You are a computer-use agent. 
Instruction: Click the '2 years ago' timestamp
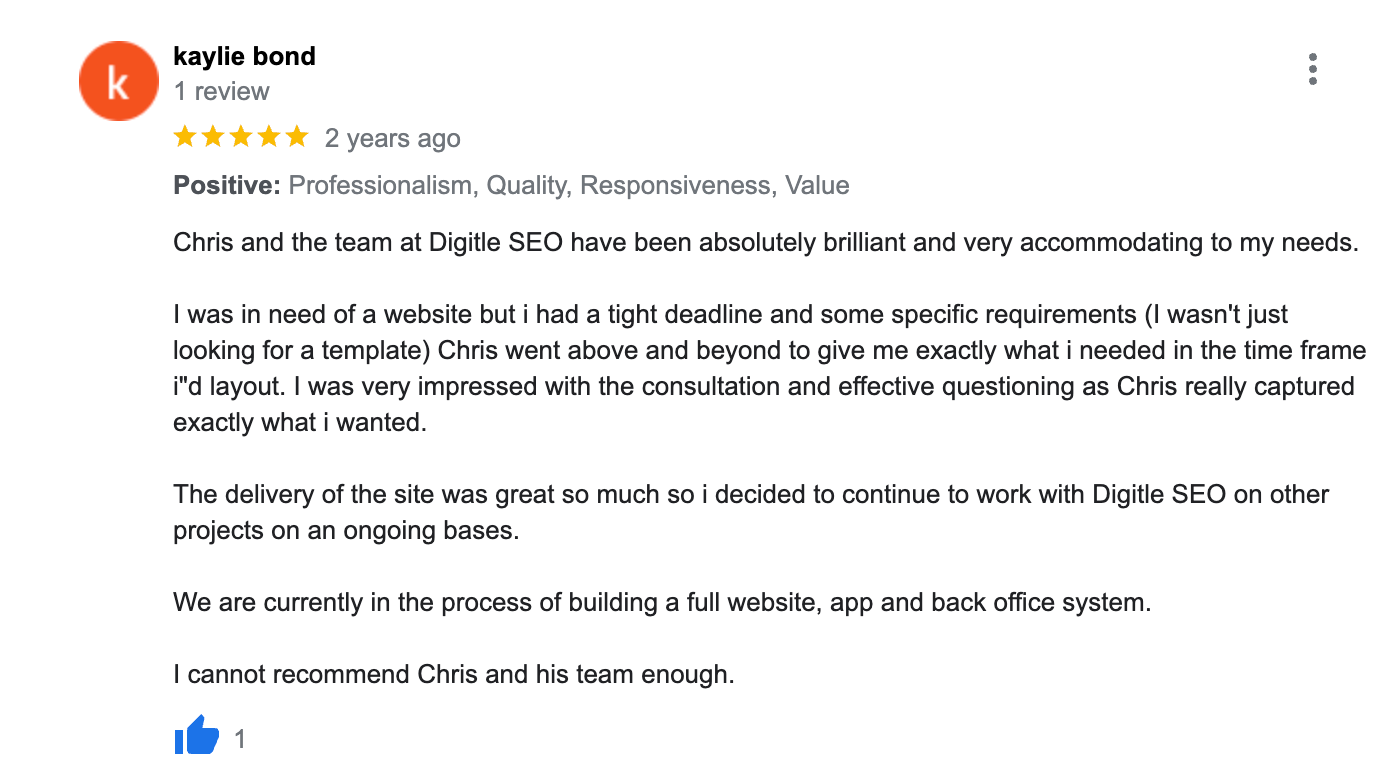[x=392, y=139]
